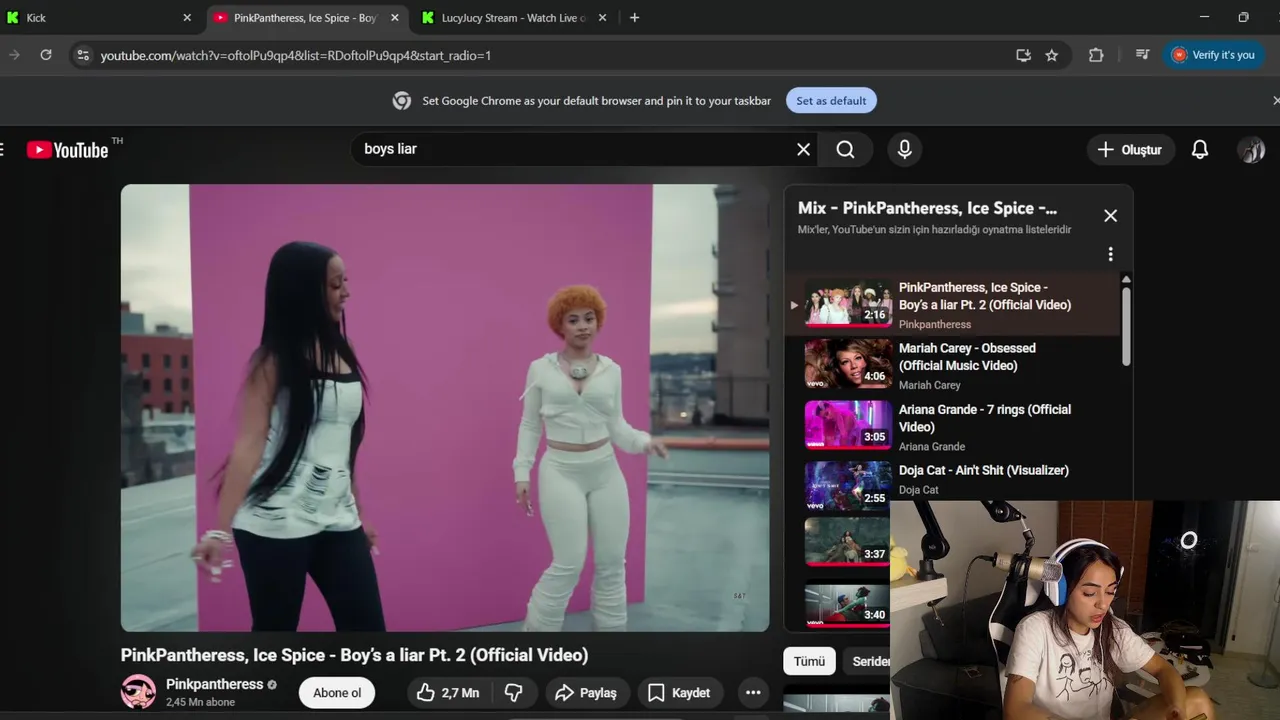The height and width of the screenshot is (720, 1280).
Task: Close the Kick tab
Action: click(x=187, y=18)
